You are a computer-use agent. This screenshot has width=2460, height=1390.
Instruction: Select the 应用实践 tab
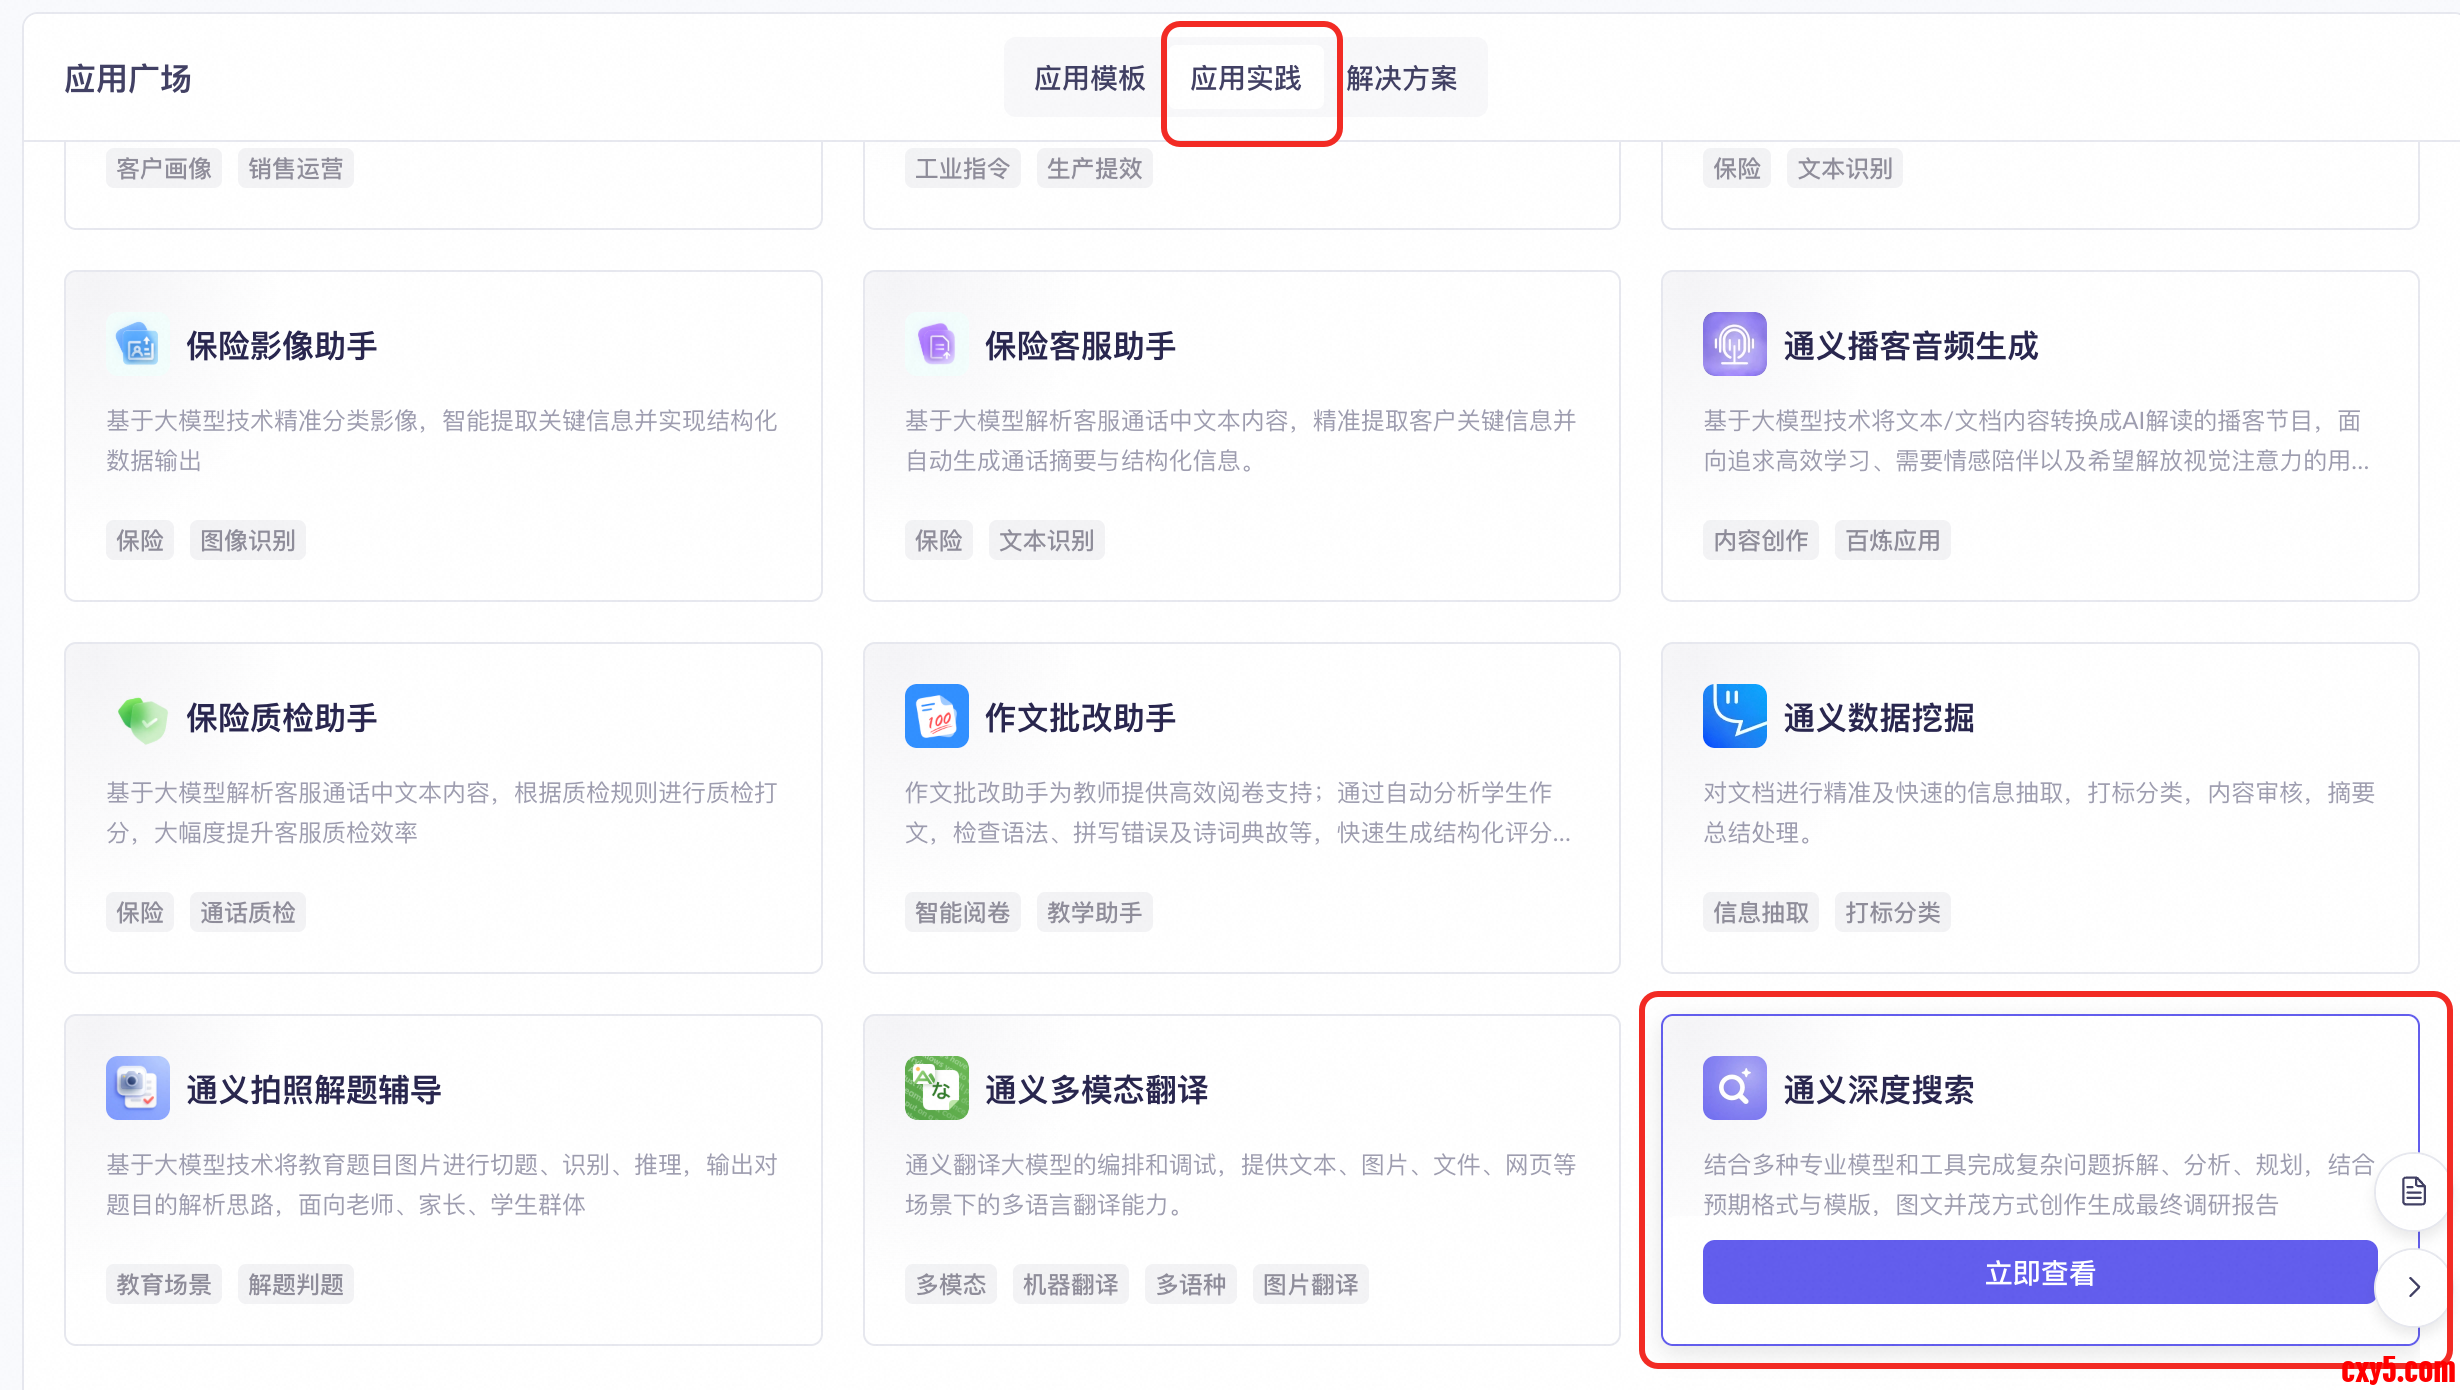coord(1245,78)
